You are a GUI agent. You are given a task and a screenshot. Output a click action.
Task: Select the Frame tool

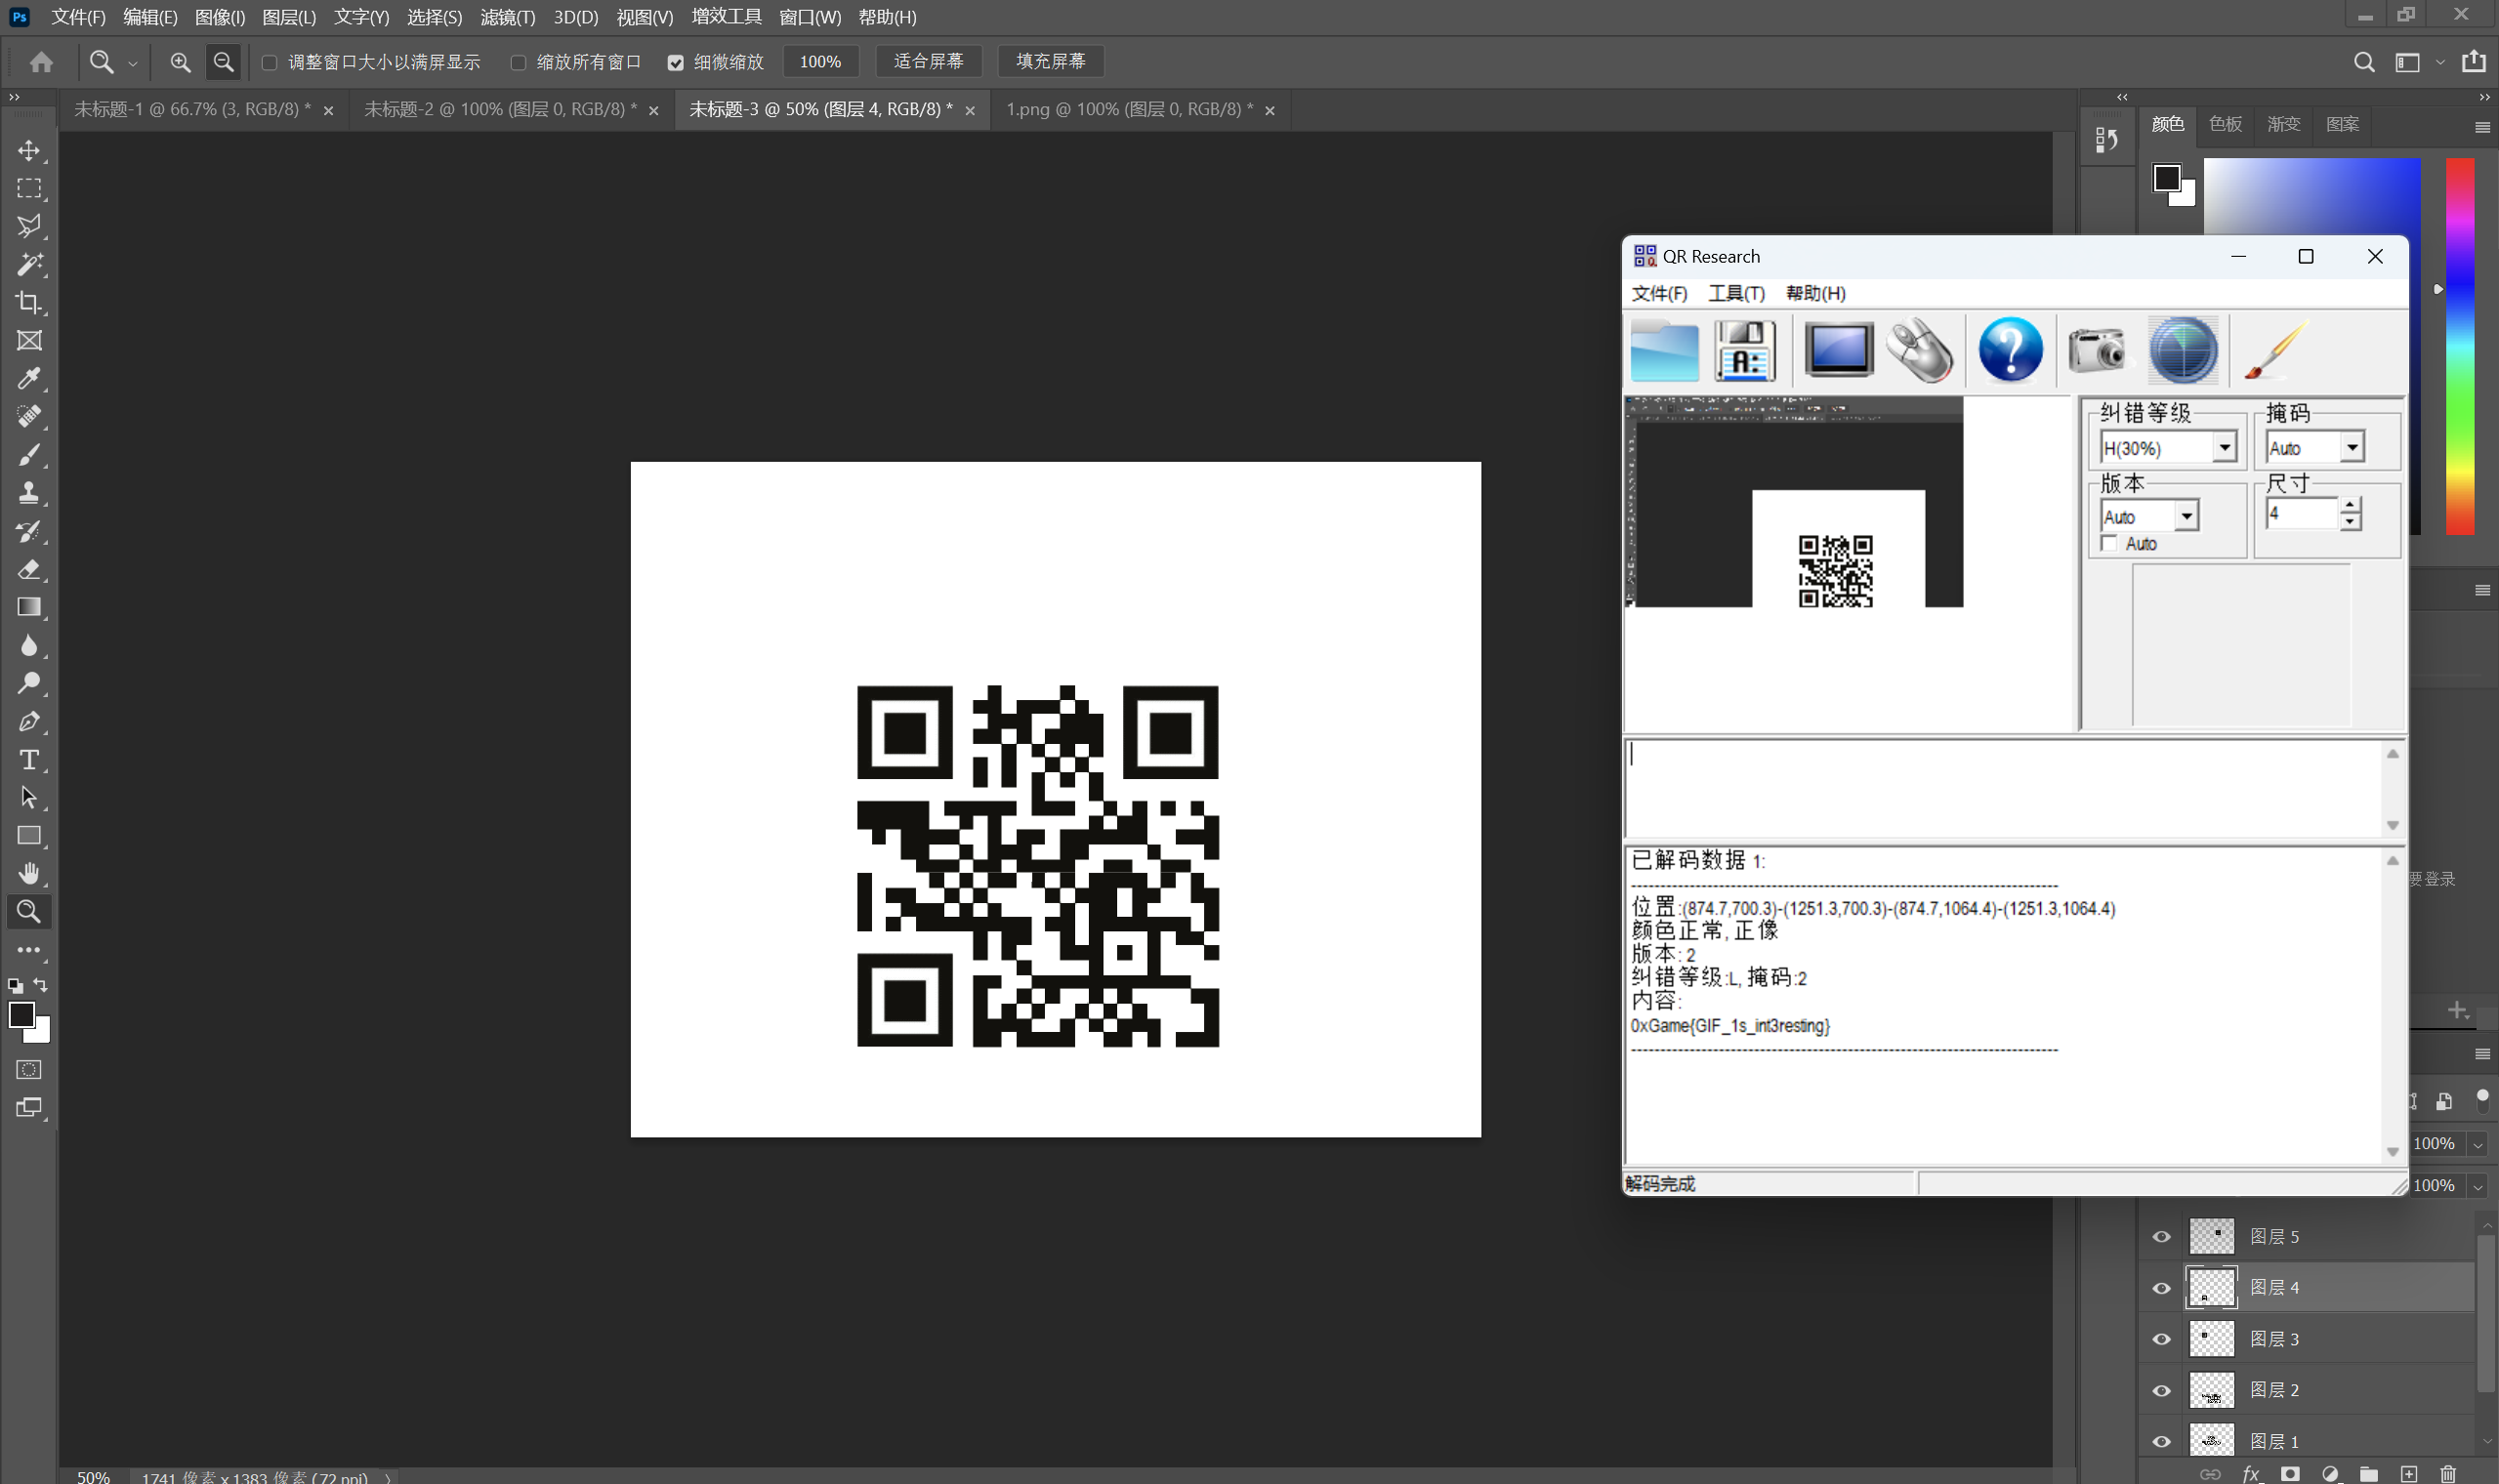point(29,341)
